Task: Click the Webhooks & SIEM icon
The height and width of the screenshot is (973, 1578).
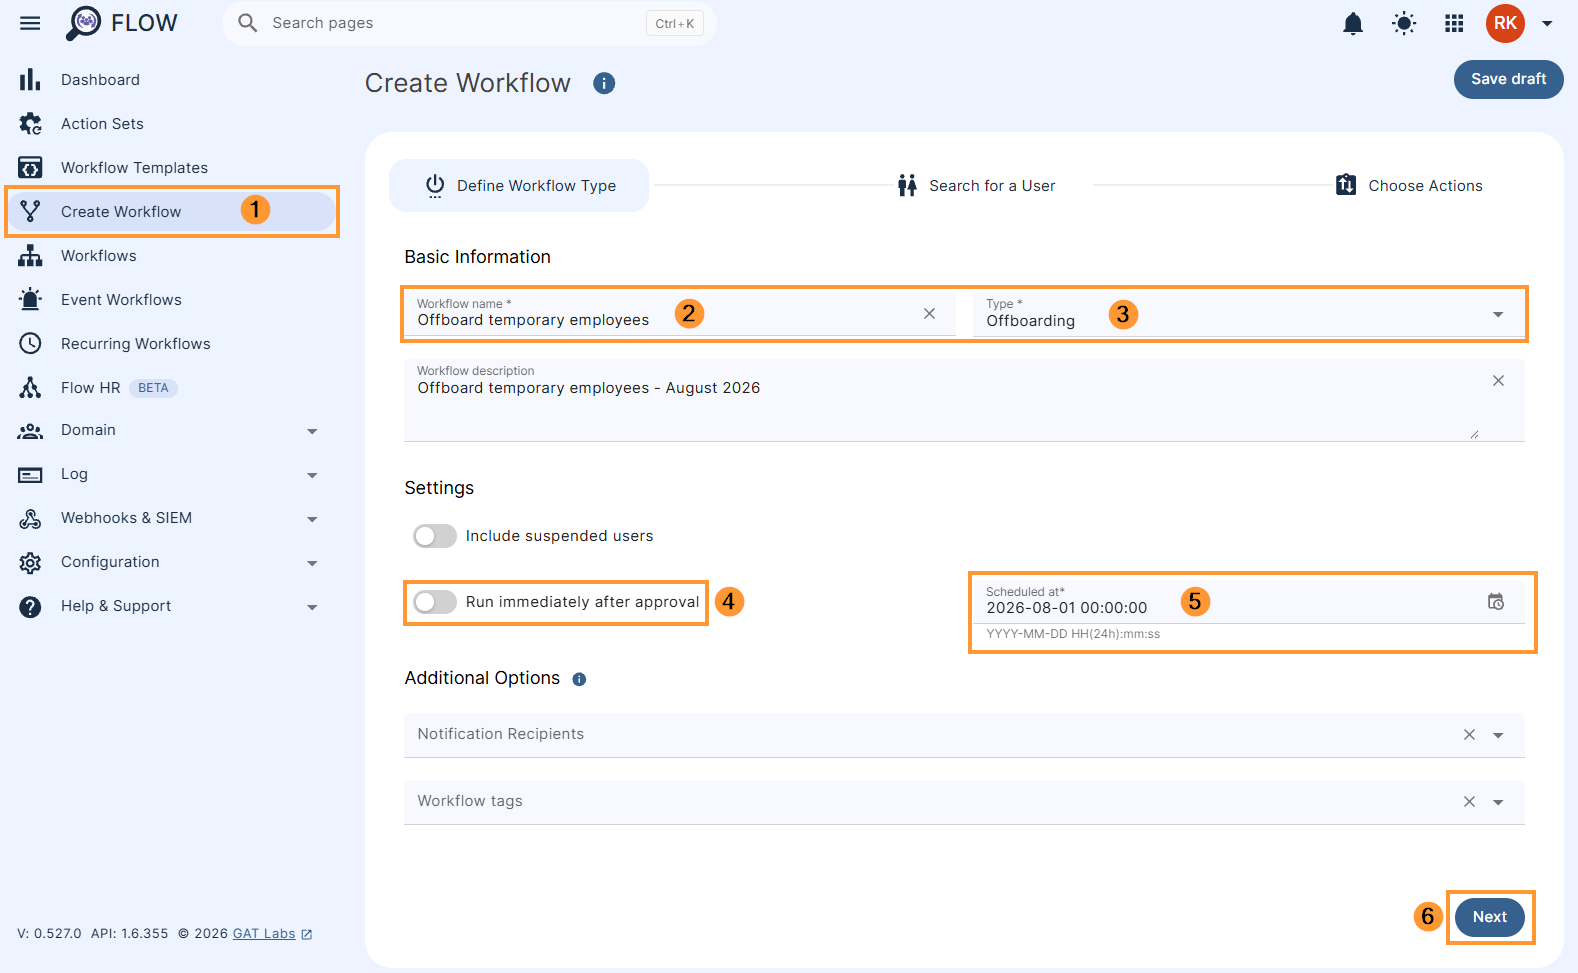Action: tap(30, 518)
